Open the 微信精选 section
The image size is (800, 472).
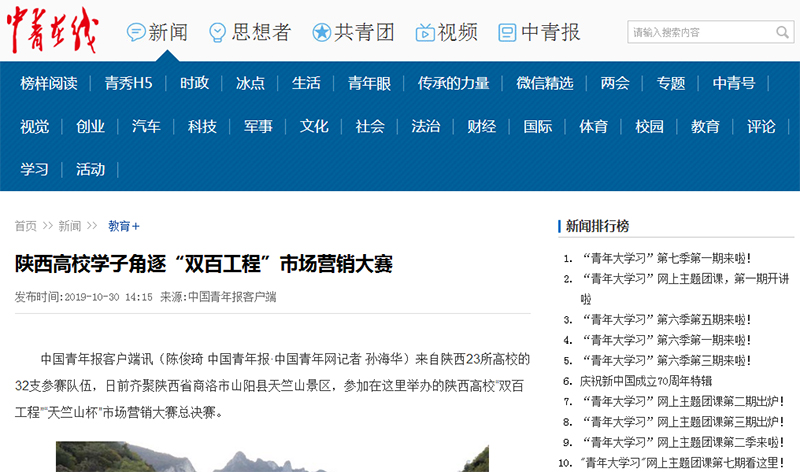pos(544,83)
